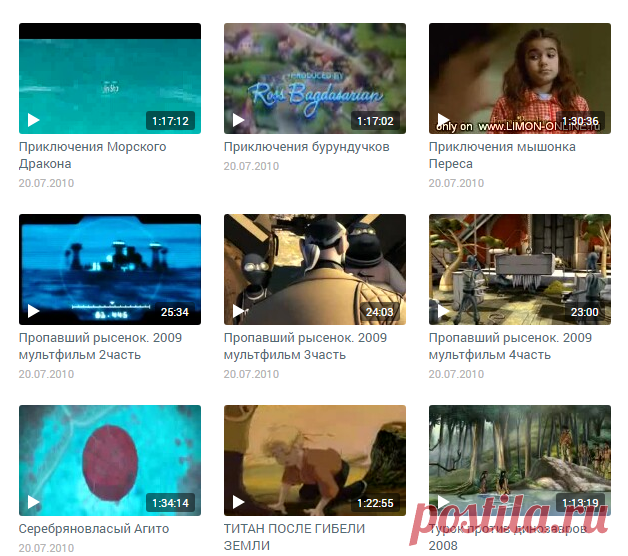628x556 pixels.
Task: Open title link Приключения мышонка Переса
Action: tap(502, 155)
